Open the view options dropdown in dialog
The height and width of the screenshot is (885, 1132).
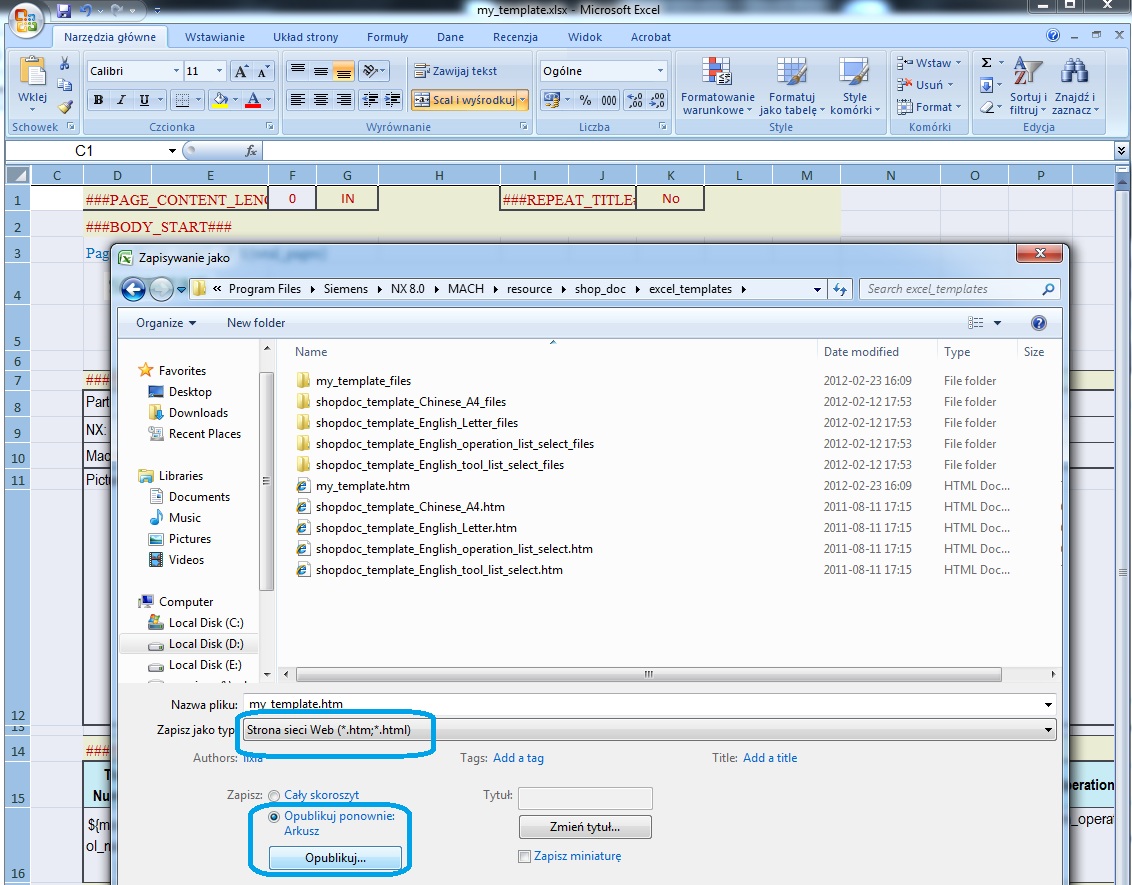pyautogui.click(x=997, y=323)
